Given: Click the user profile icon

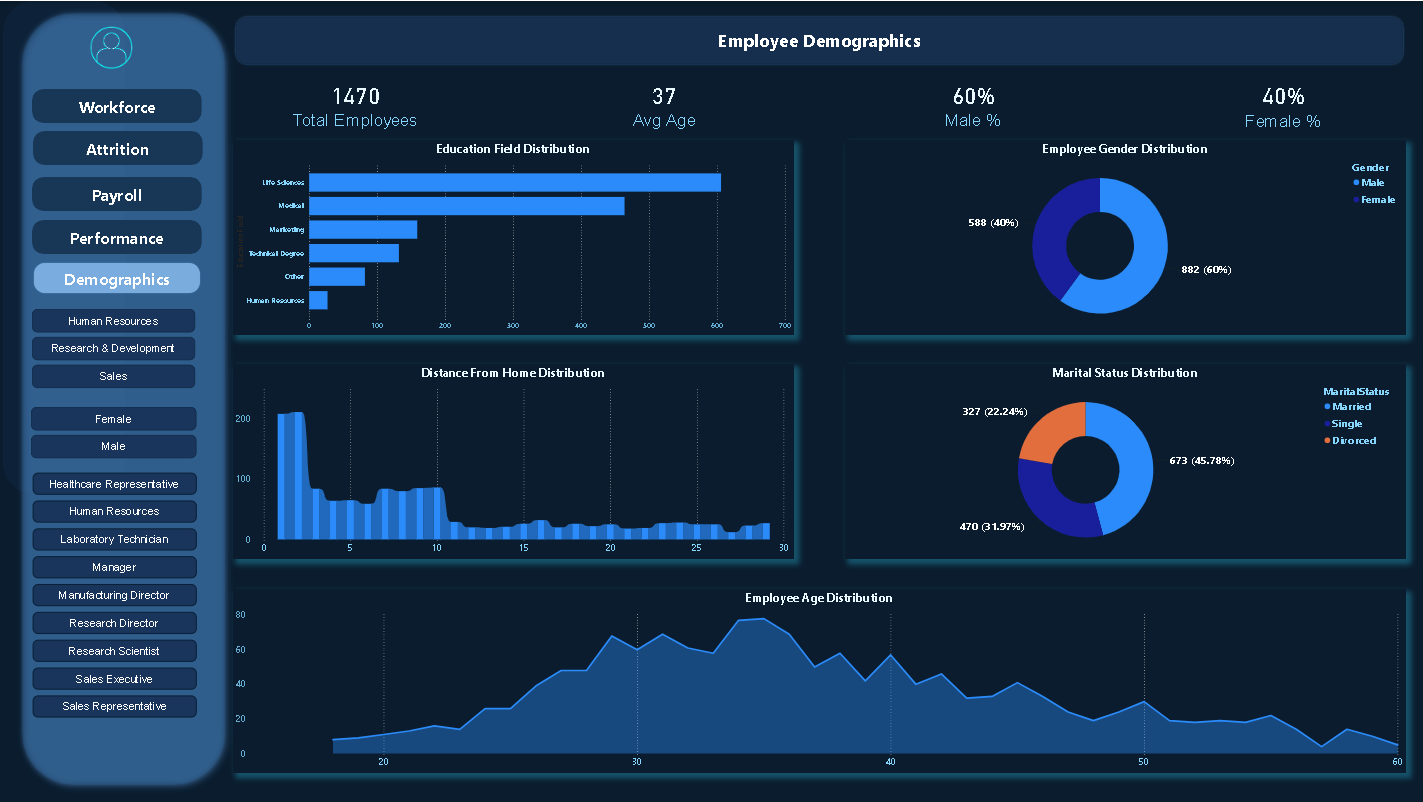Looking at the screenshot, I should coord(111,47).
